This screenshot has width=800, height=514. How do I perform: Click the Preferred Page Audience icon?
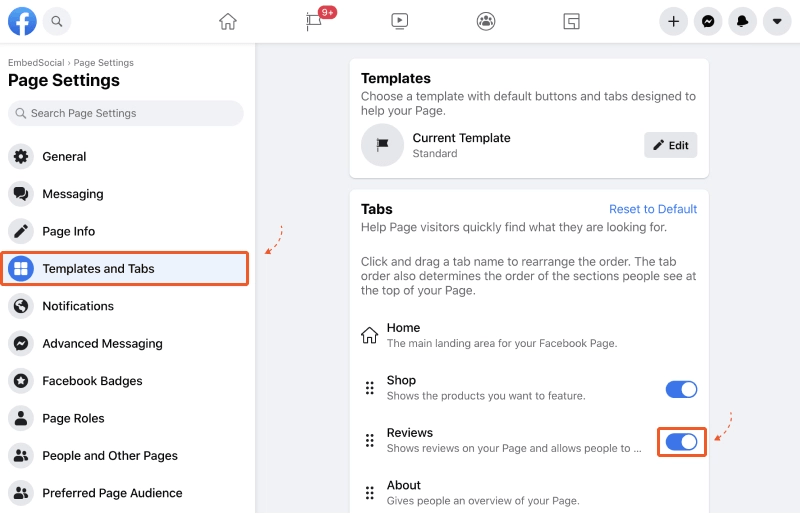[21, 493]
